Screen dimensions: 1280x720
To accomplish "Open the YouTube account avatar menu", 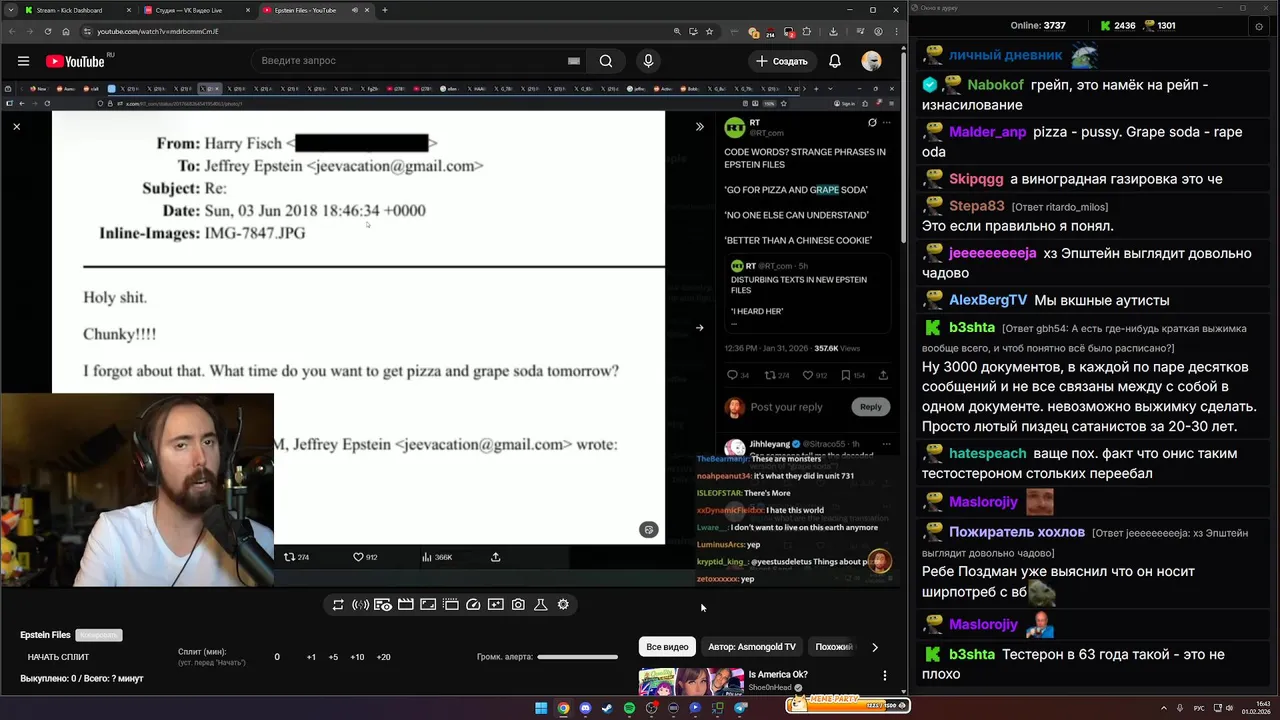I will pyautogui.click(x=872, y=61).
